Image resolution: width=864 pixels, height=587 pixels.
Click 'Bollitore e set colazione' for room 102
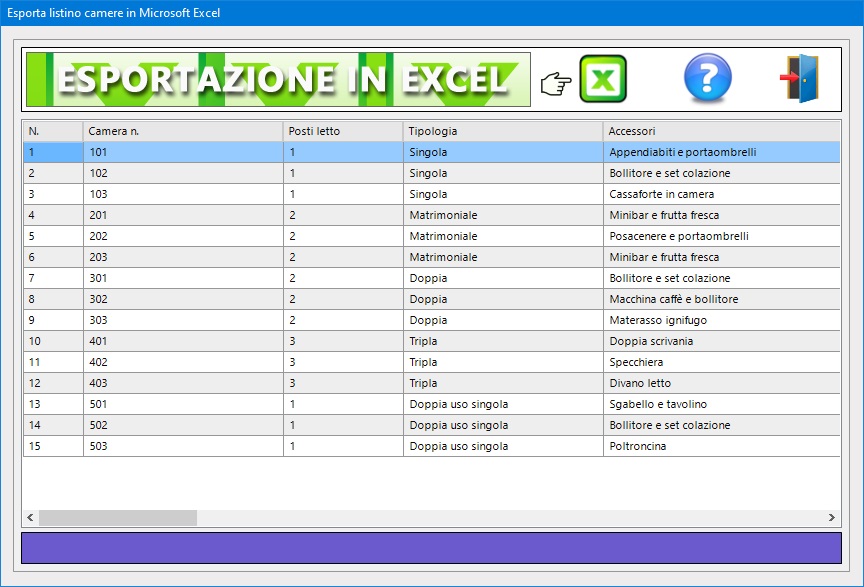click(x=722, y=173)
